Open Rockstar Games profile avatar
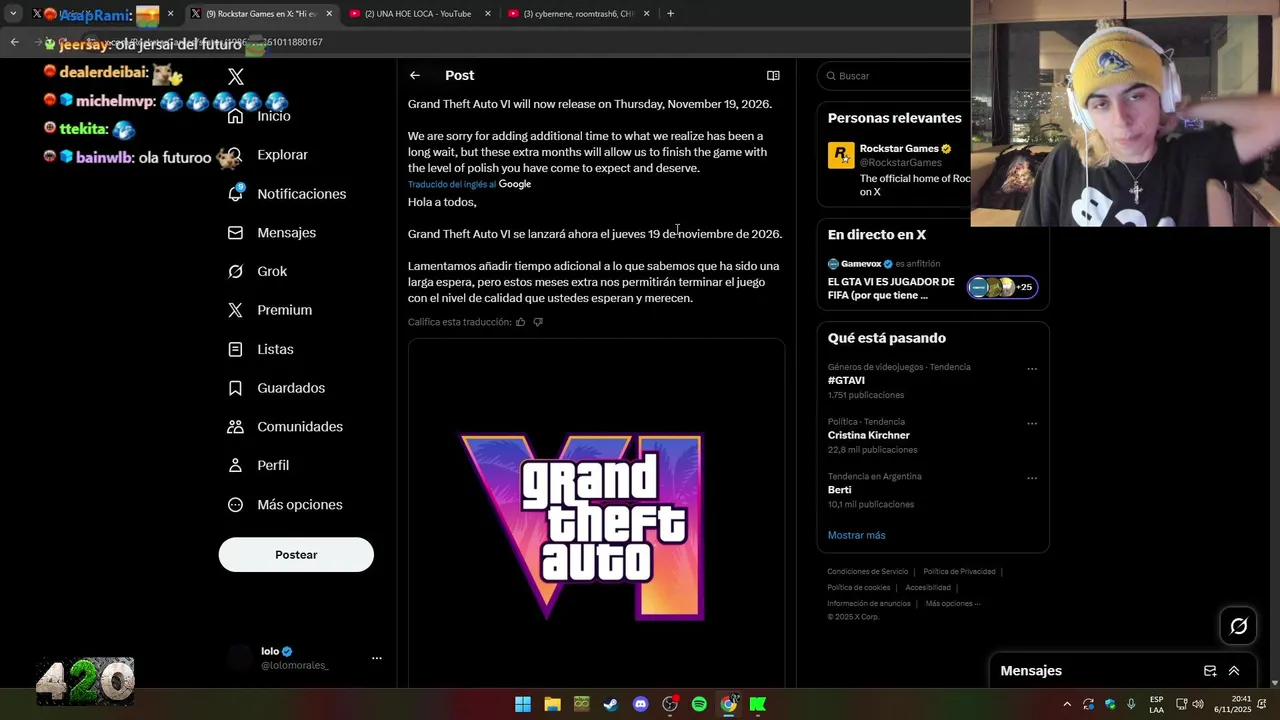1280x720 pixels. pos(841,155)
